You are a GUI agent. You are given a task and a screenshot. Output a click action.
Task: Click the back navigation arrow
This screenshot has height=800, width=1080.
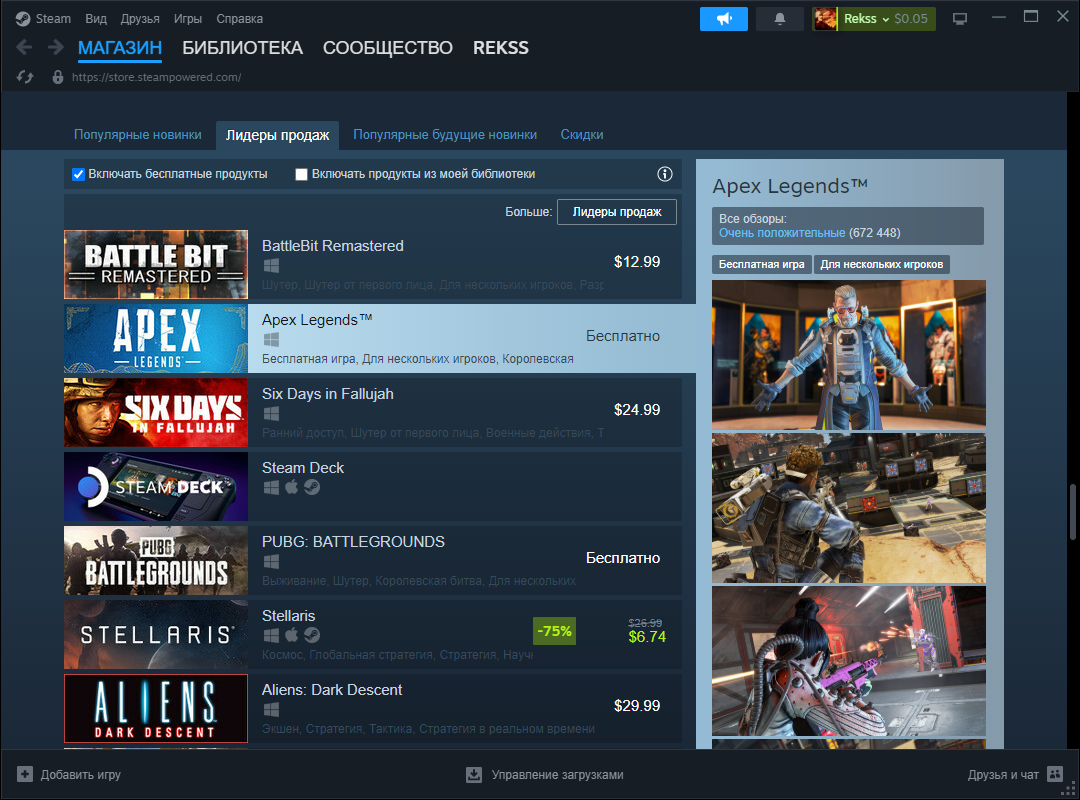click(22, 47)
